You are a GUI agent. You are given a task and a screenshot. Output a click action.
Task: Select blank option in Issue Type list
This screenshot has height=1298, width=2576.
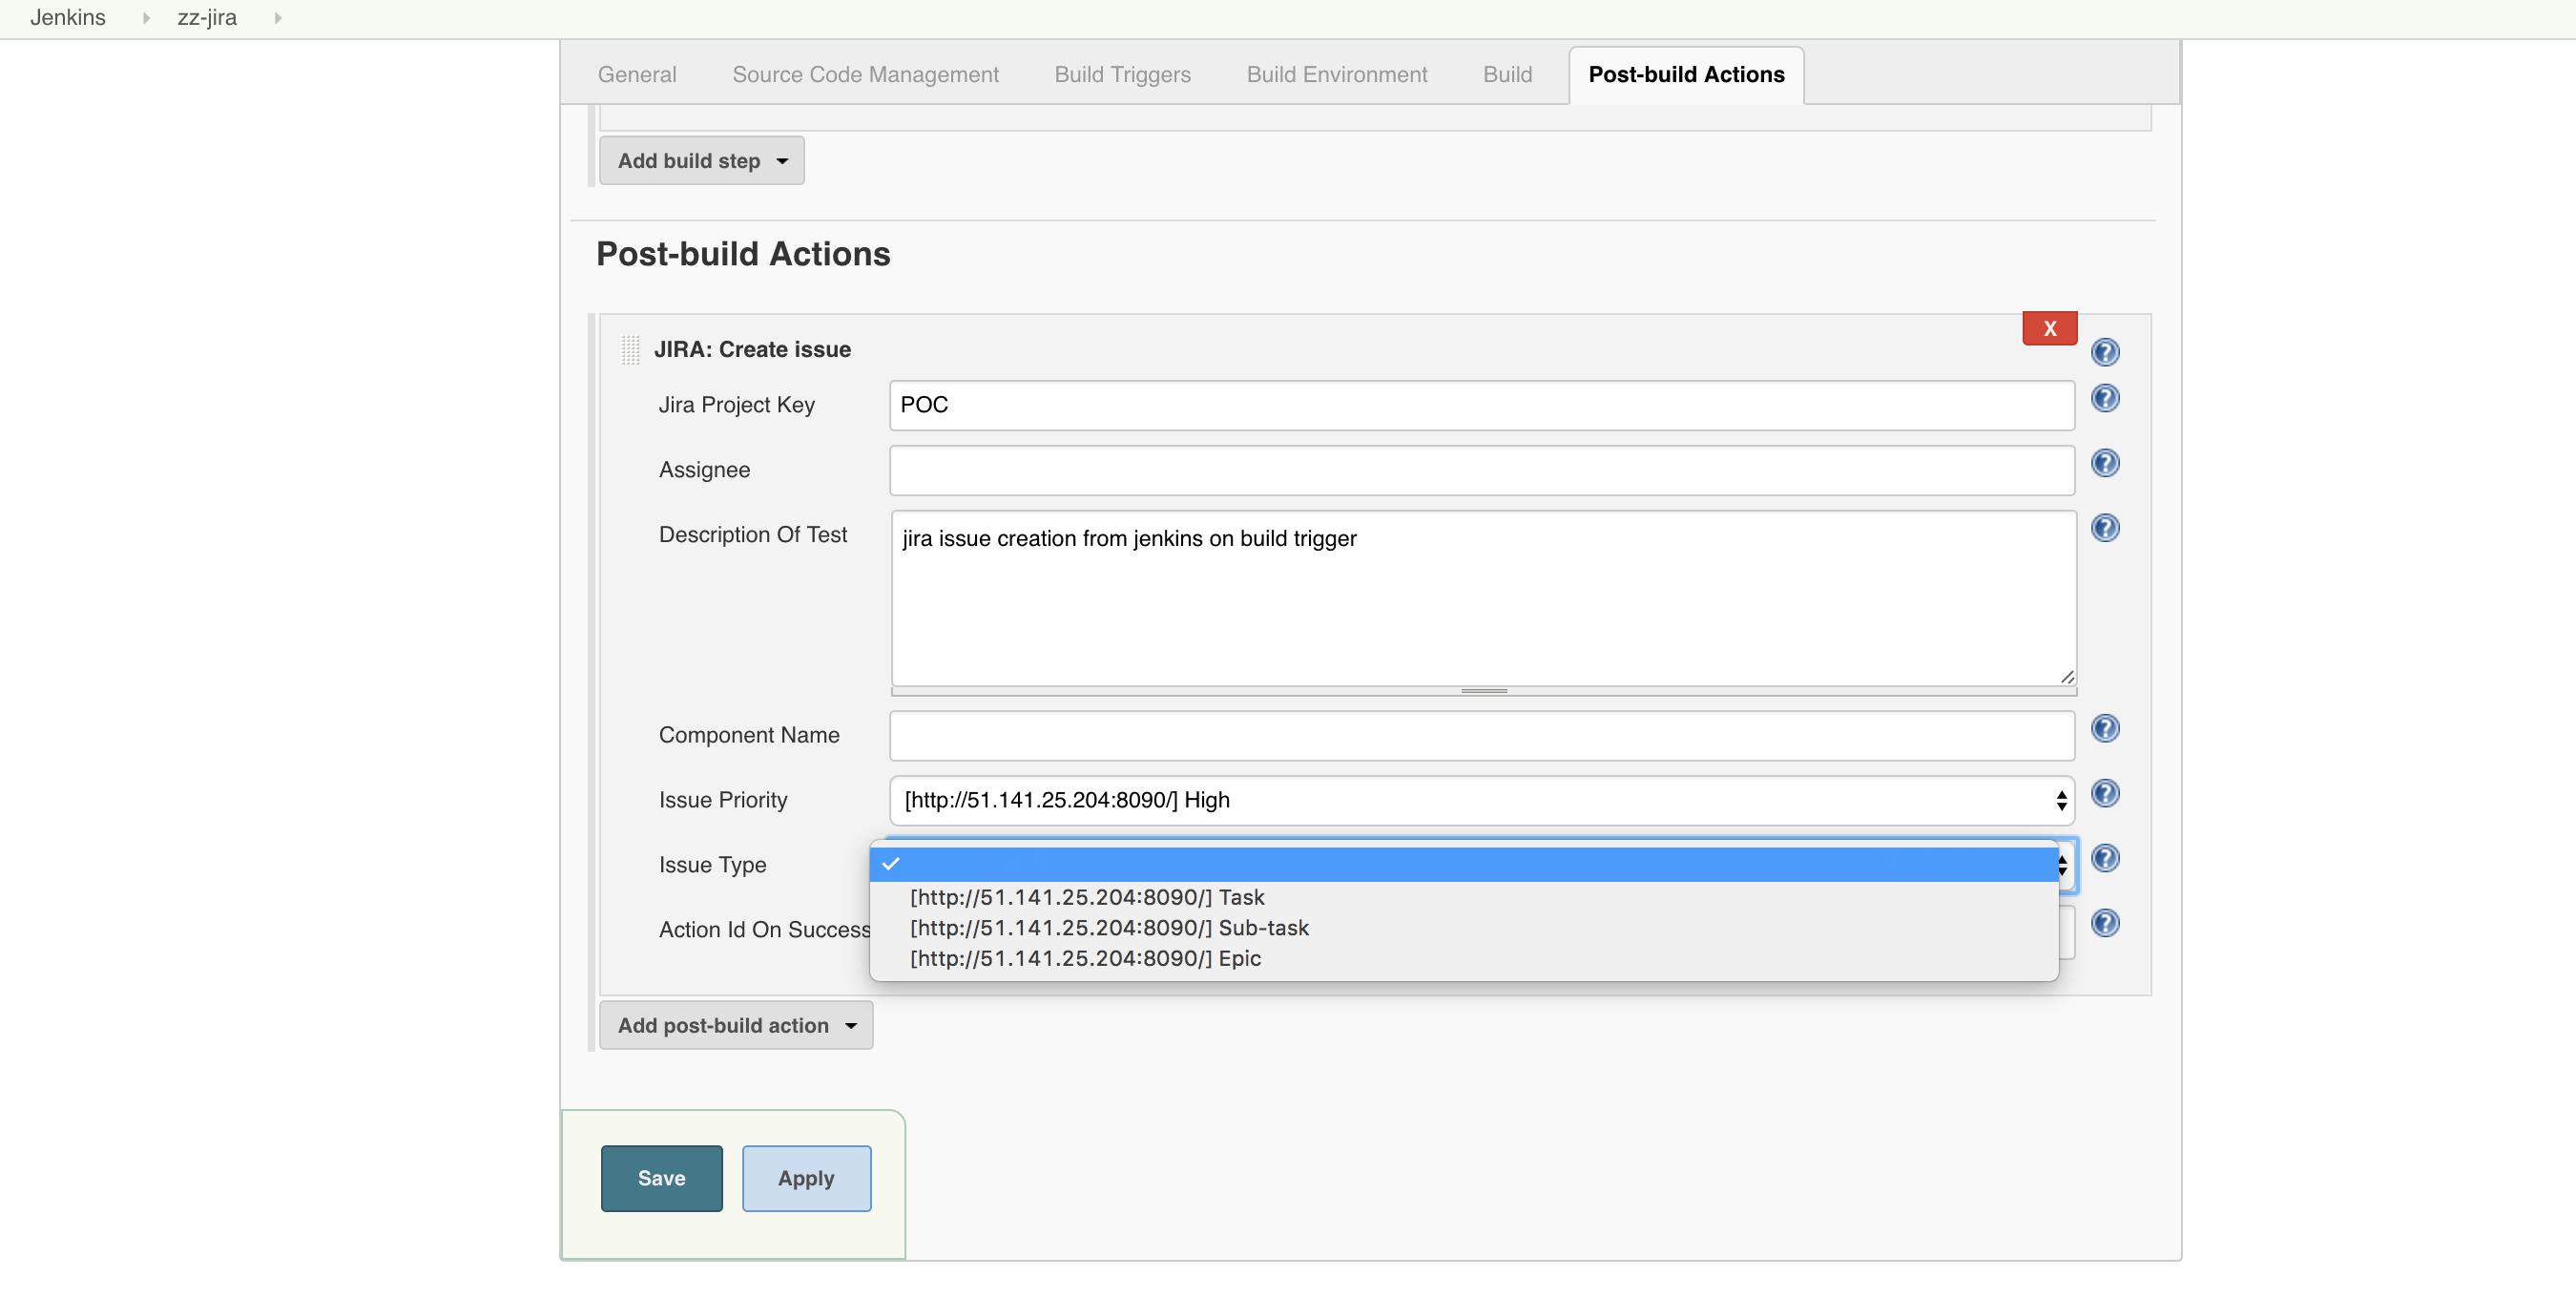pos(1463,864)
